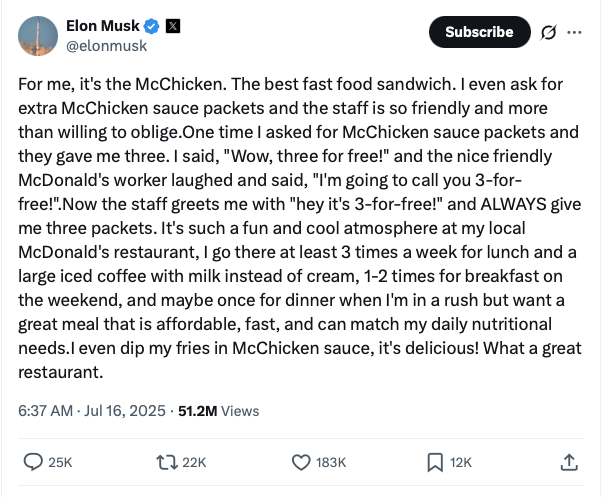Open the three-dot more options menu
Image resolution: width=605 pixels, height=497 pixels.
pyautogui.click(x=574, y=32)
